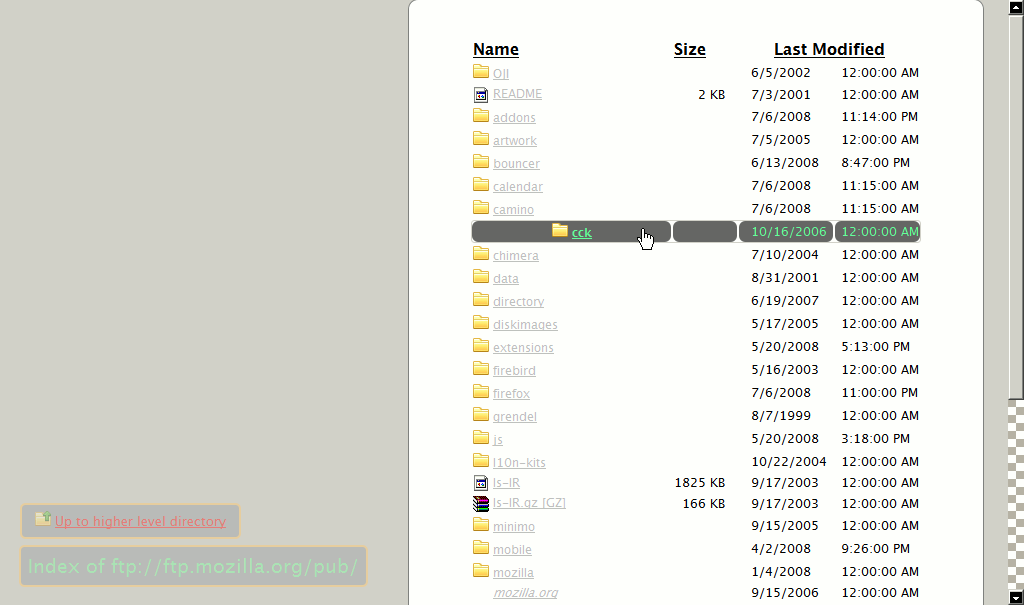Screen dimensions: 1024x605
Task: Sort the listing by Last Modified
Action: point(829,50)
